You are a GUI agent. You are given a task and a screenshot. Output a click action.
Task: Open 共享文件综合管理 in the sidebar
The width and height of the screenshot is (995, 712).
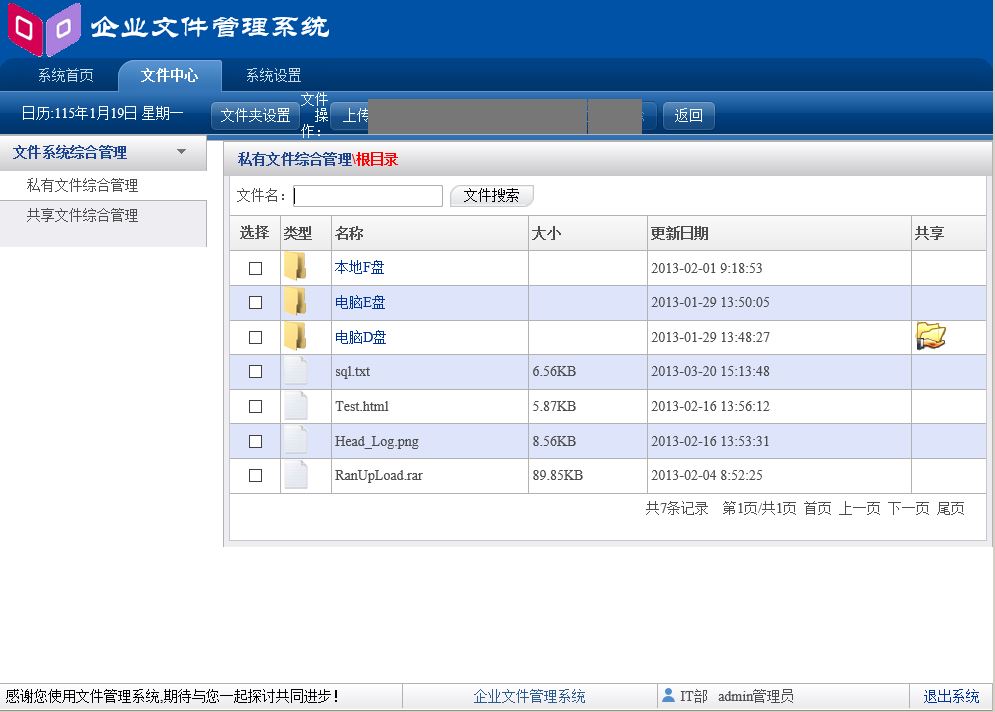(82, 216)
